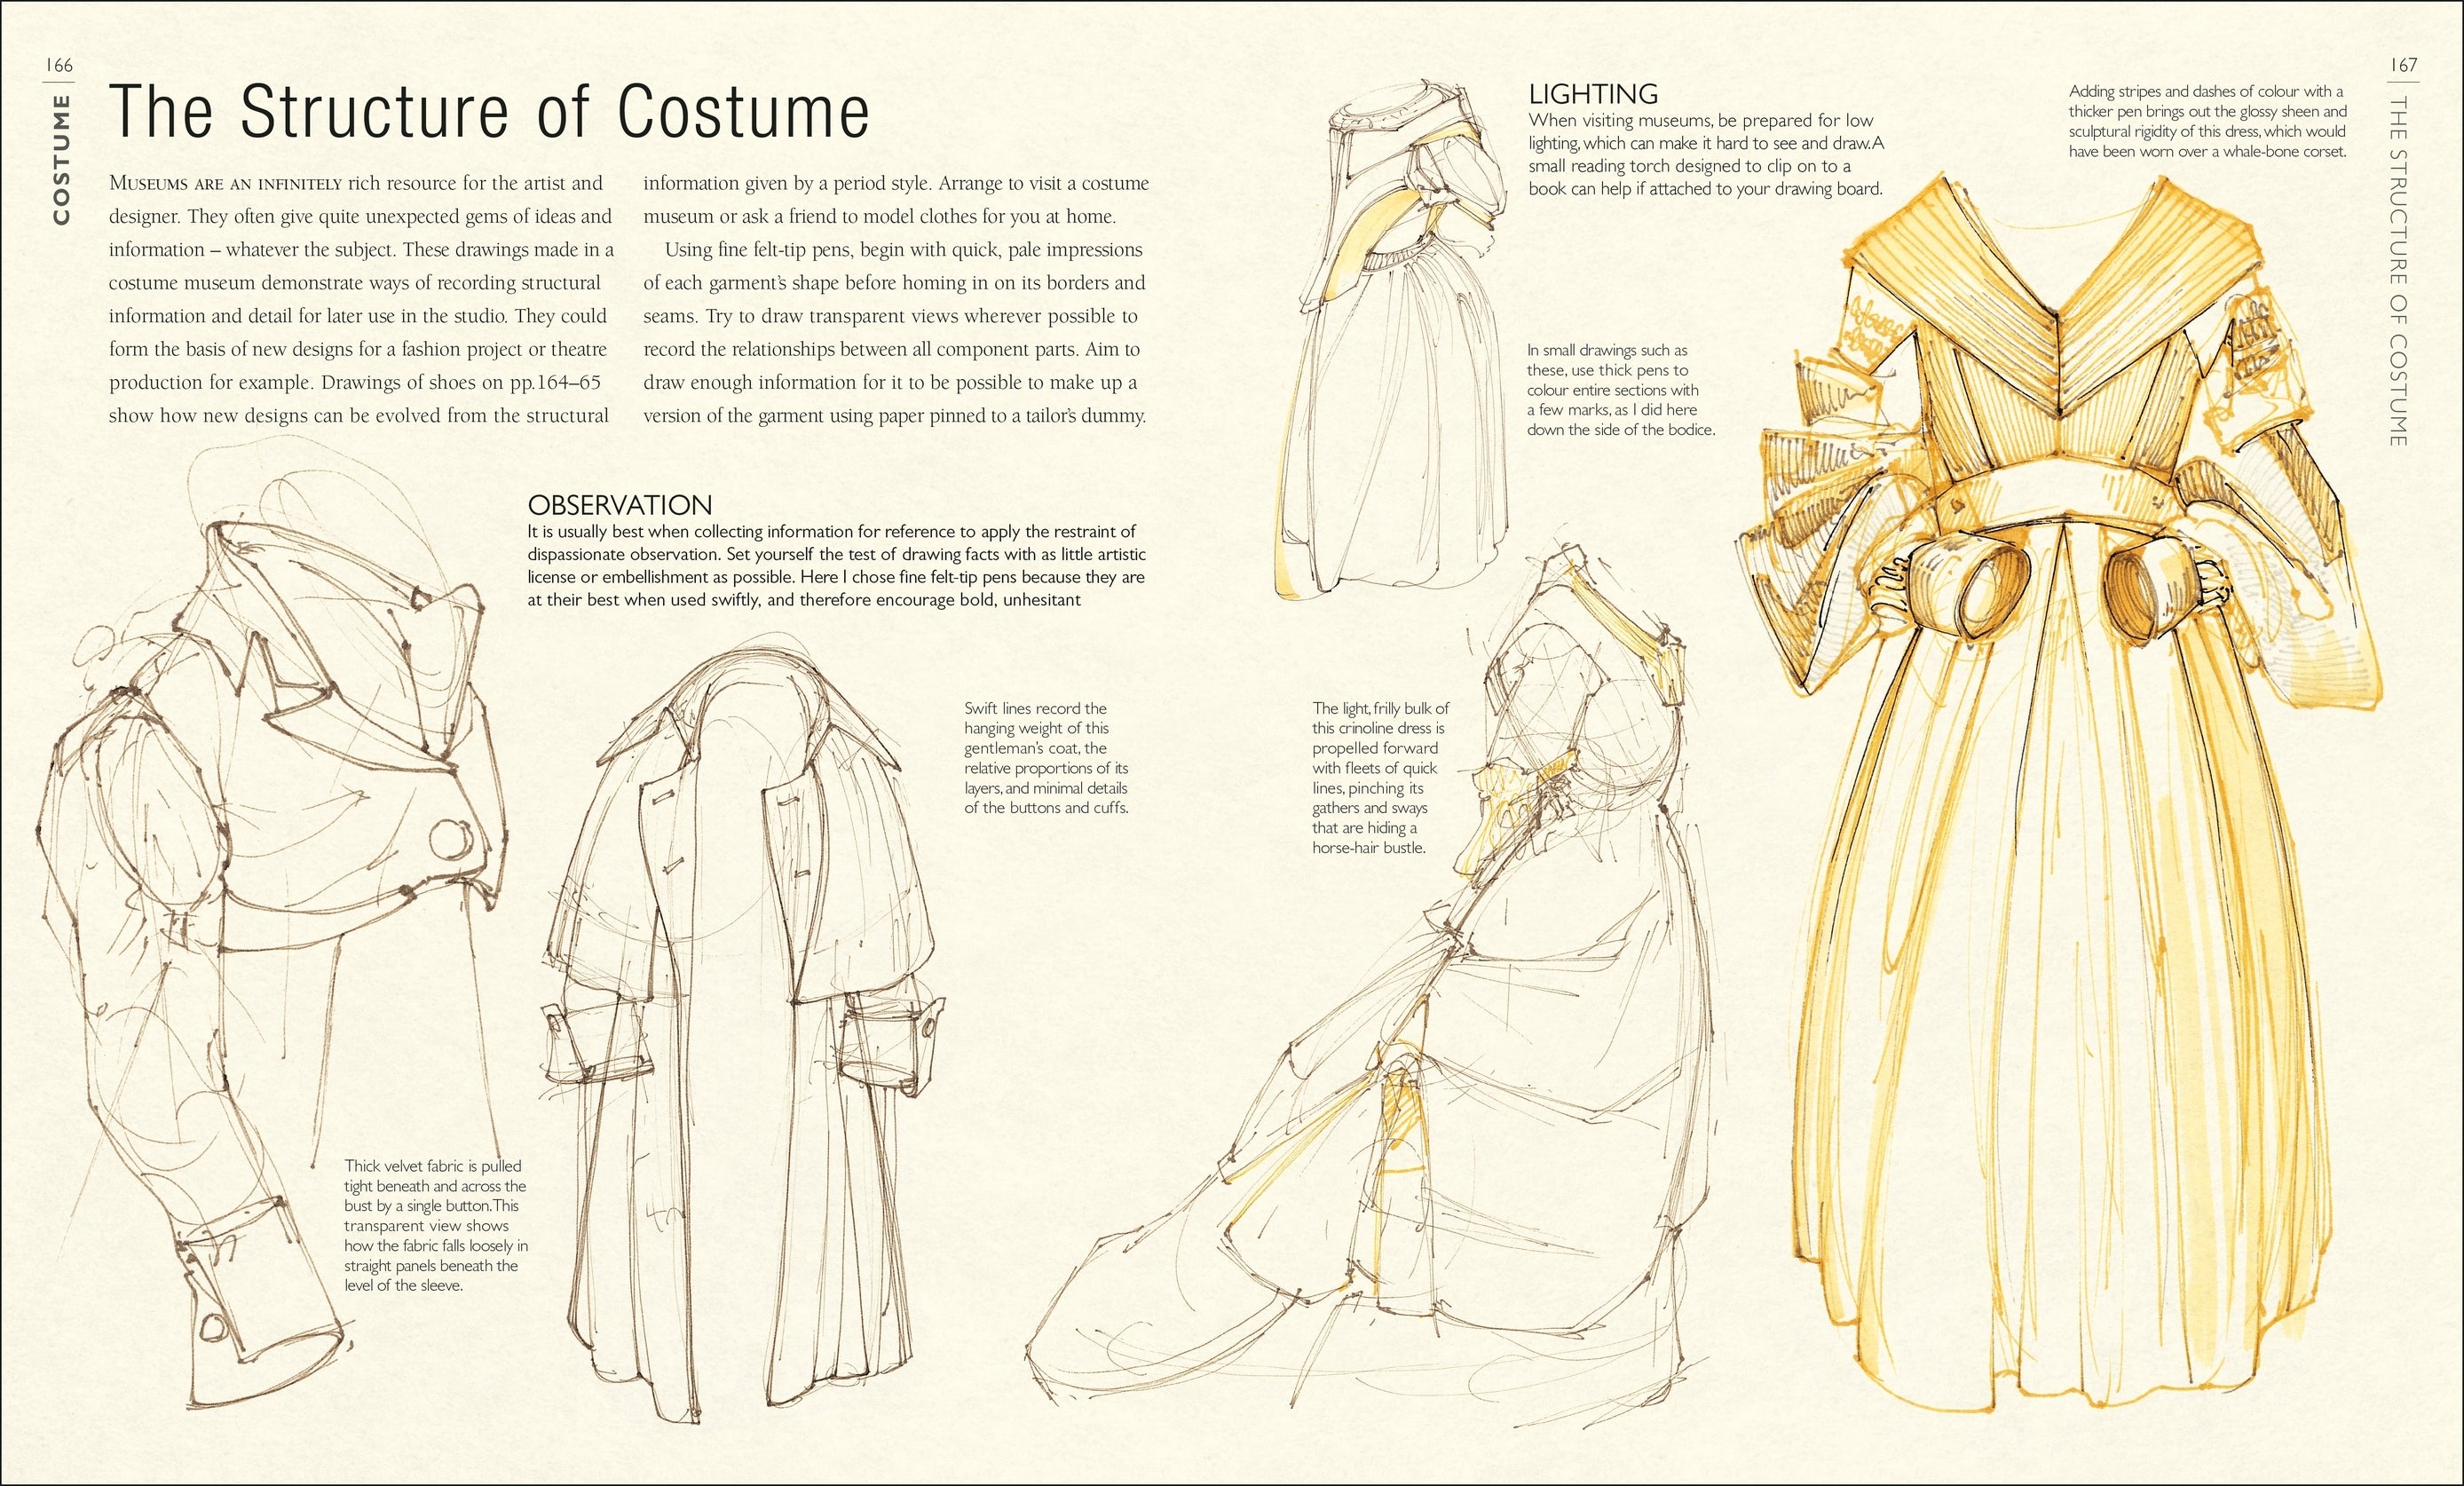Click the LIGHTING heading
The height and width of the screenshot is (1486, 2464).
click(1593, 94)
